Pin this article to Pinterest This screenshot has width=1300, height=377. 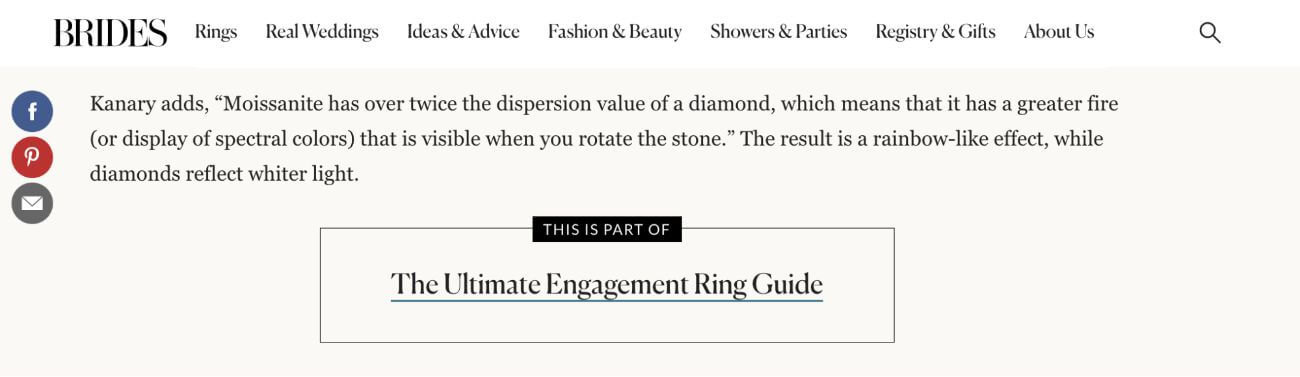coord(32,157)
